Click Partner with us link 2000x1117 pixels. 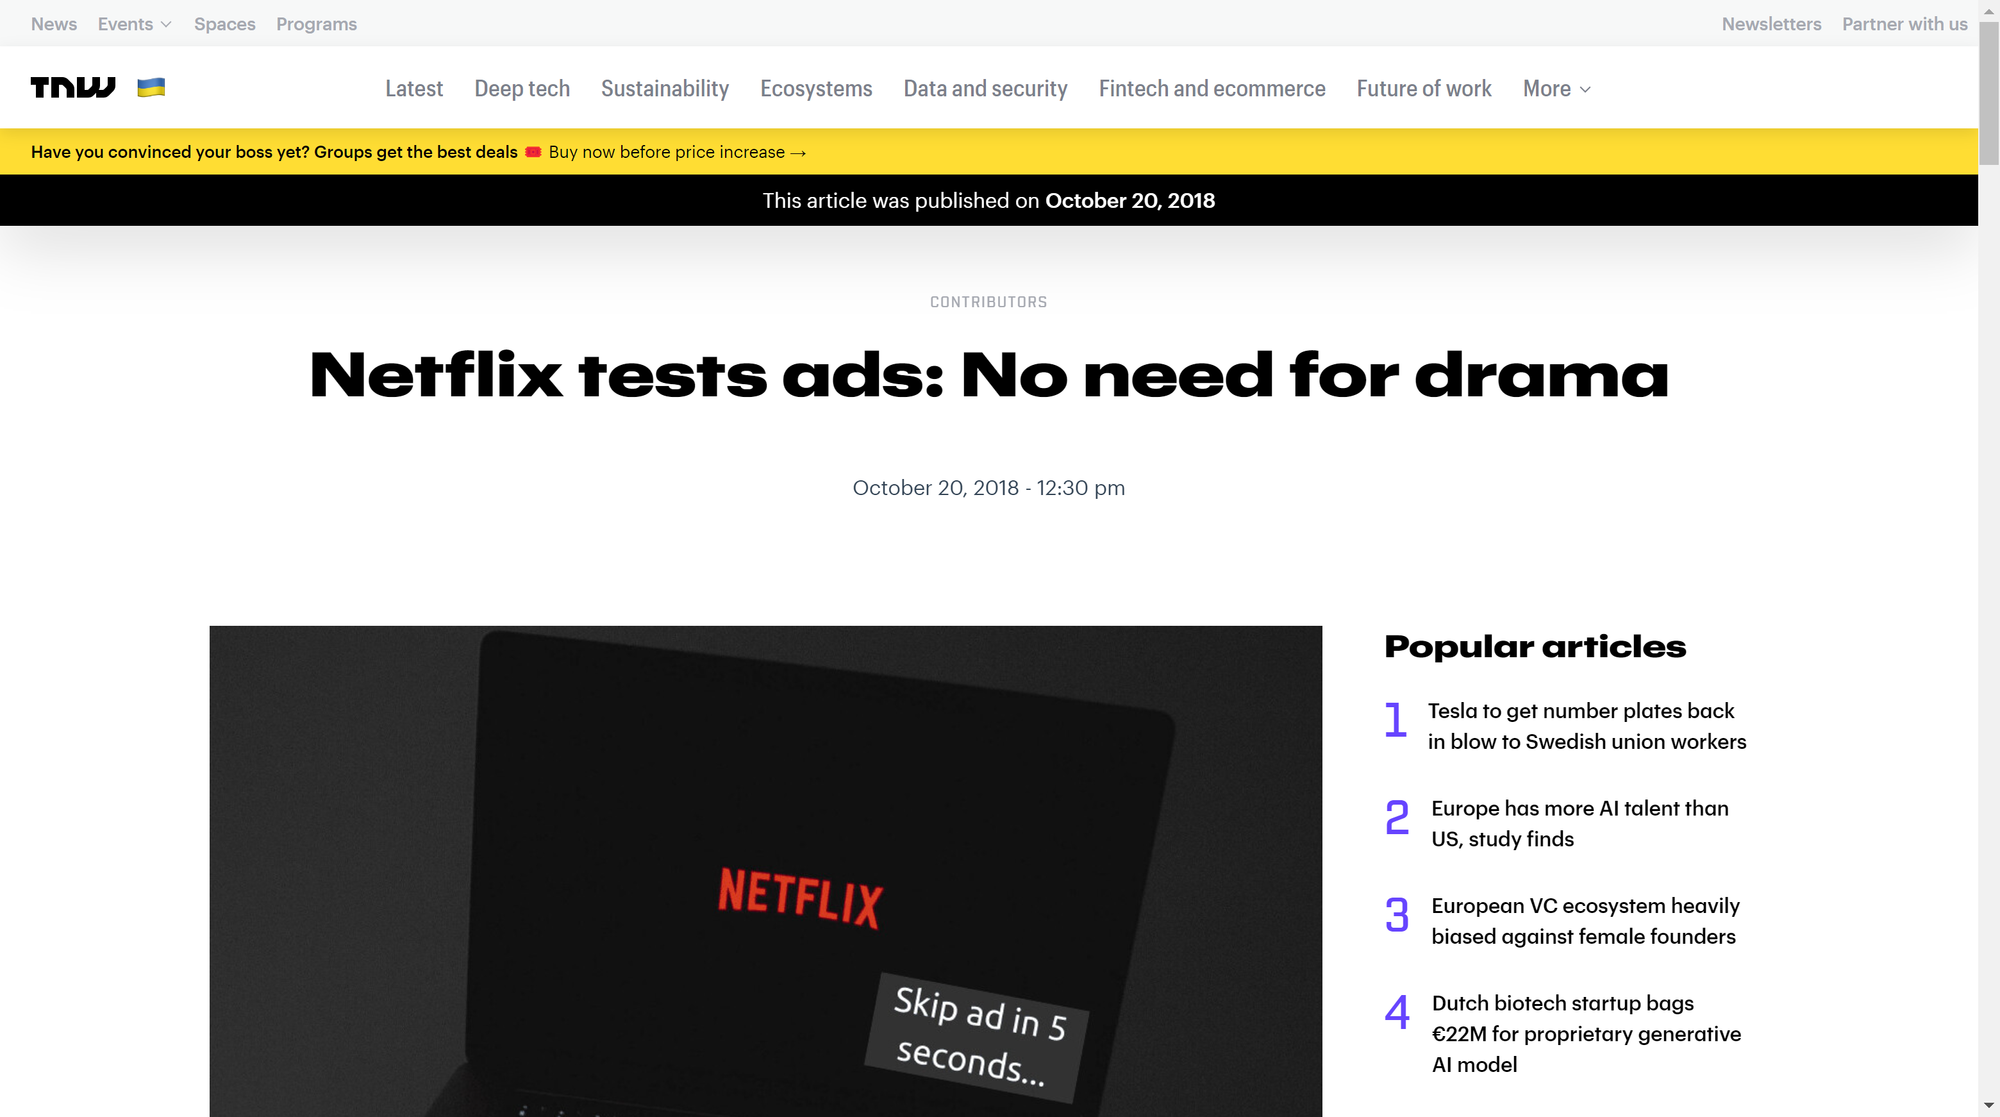click(x=1904, y=24)
